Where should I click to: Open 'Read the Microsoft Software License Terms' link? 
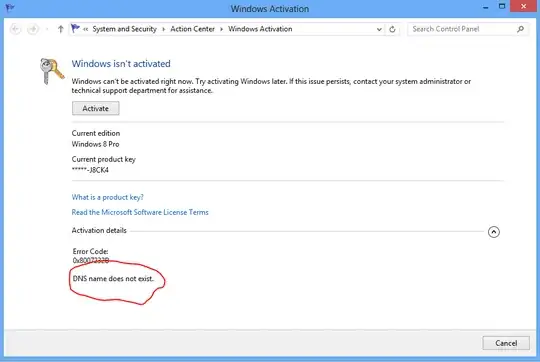[x=140, y=212]
